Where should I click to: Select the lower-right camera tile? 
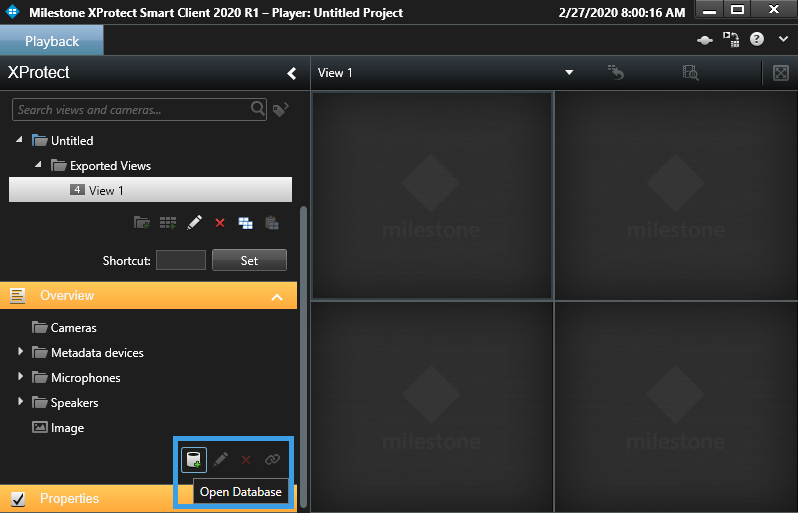[676, 407]
